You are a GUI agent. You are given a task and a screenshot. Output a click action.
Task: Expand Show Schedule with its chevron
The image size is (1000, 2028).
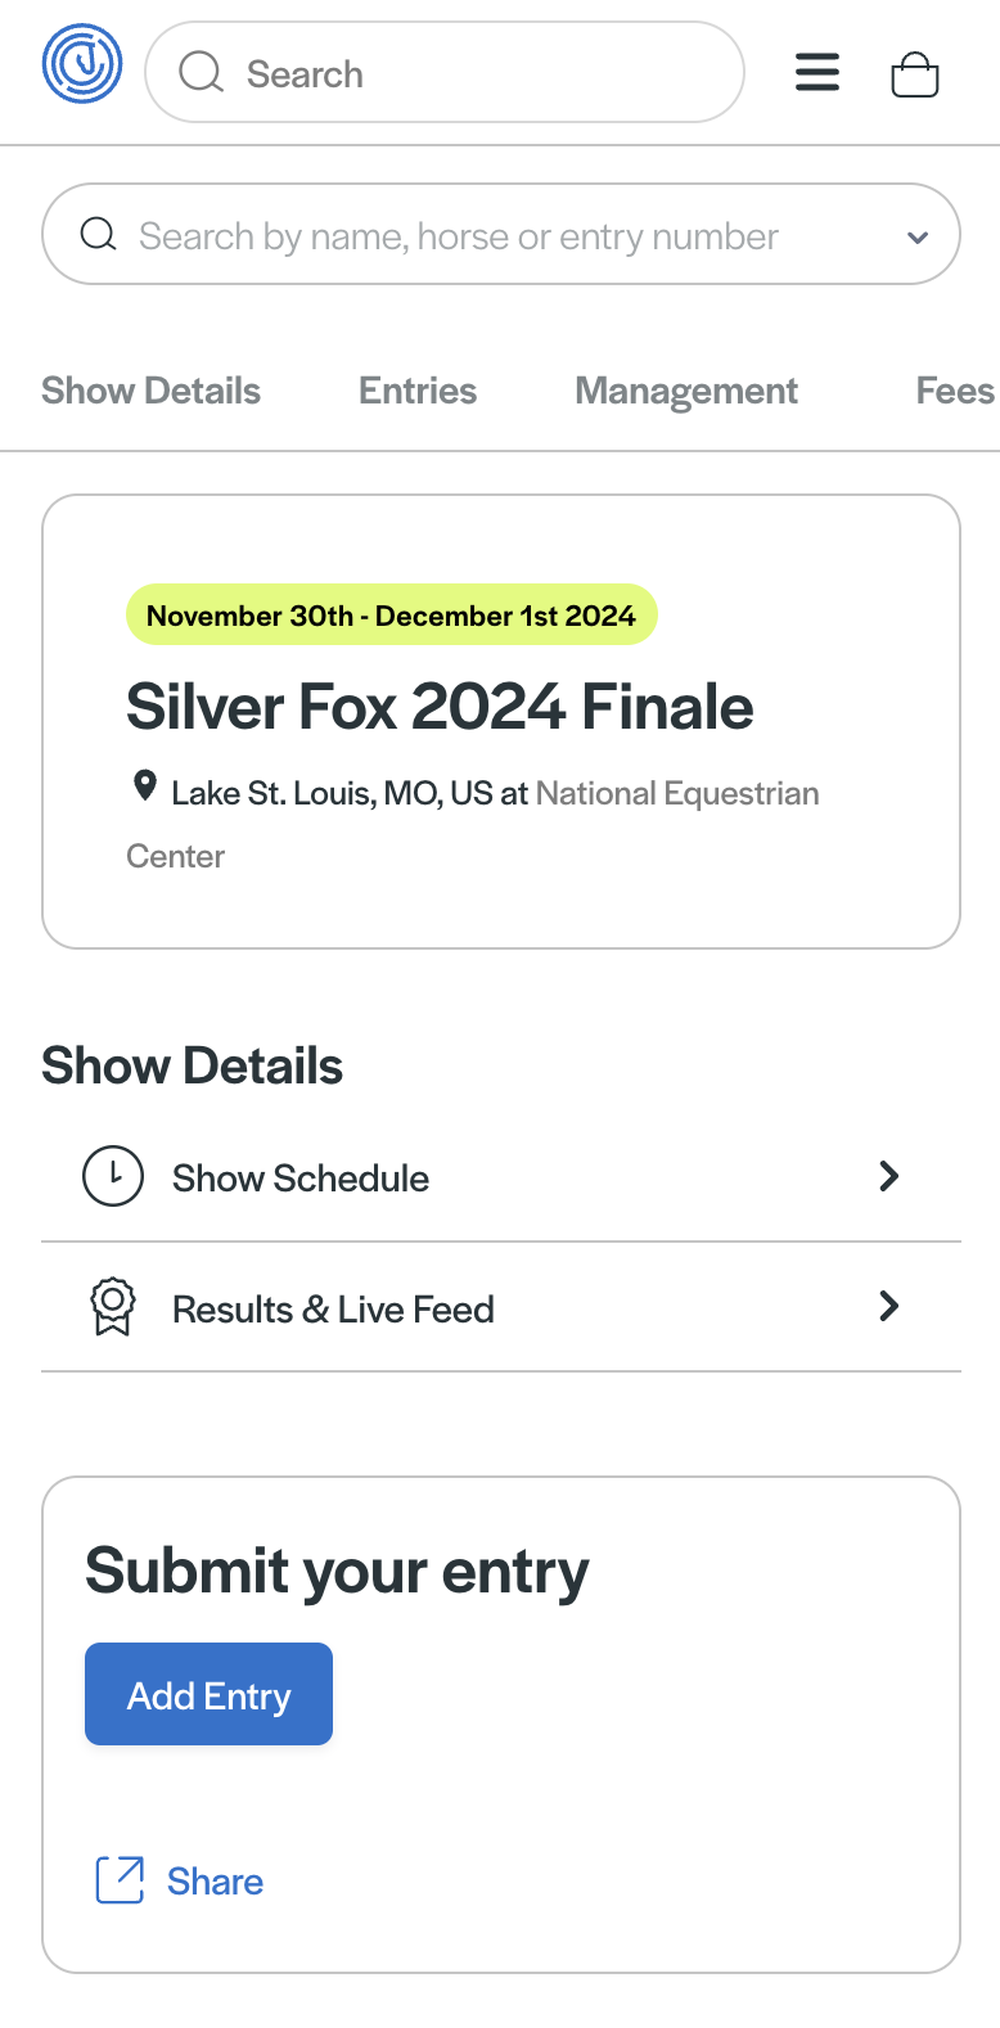[x=889, y=1176]
